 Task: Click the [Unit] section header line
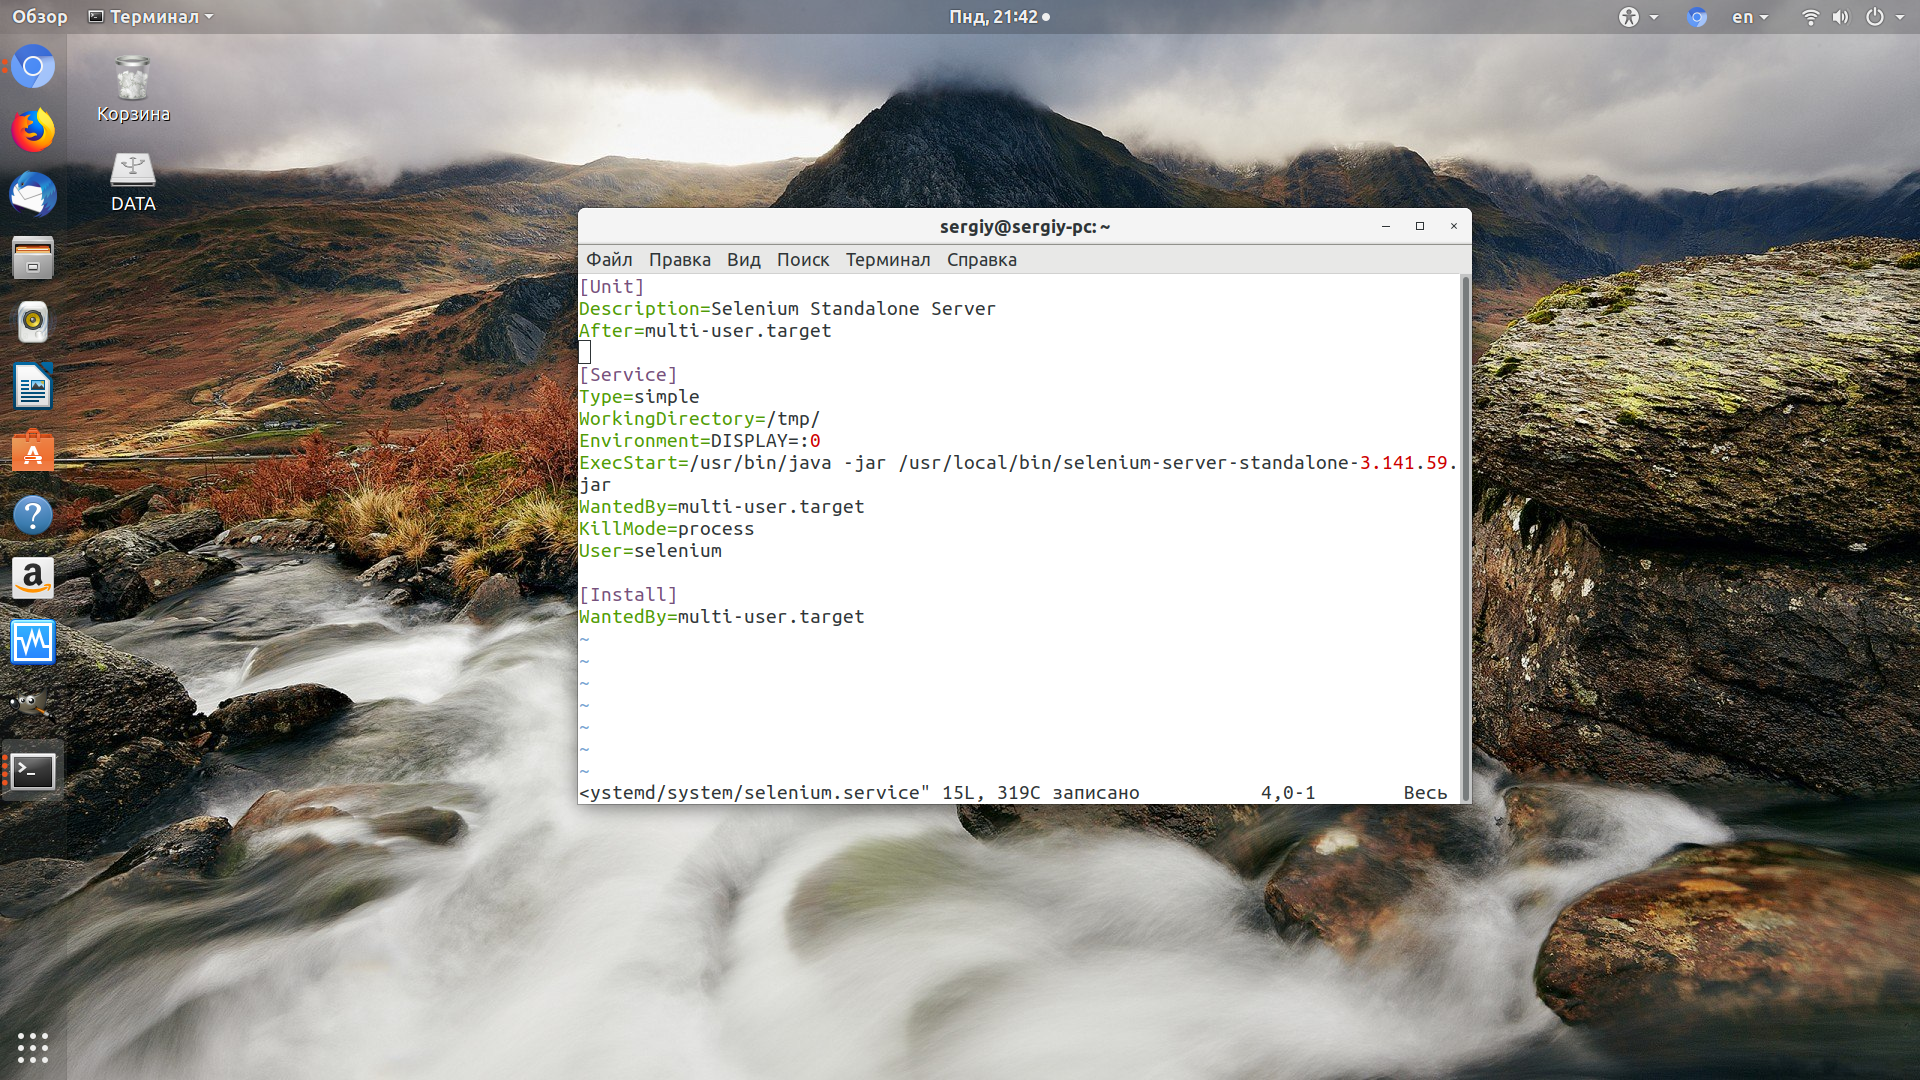[x=612, y=287]
